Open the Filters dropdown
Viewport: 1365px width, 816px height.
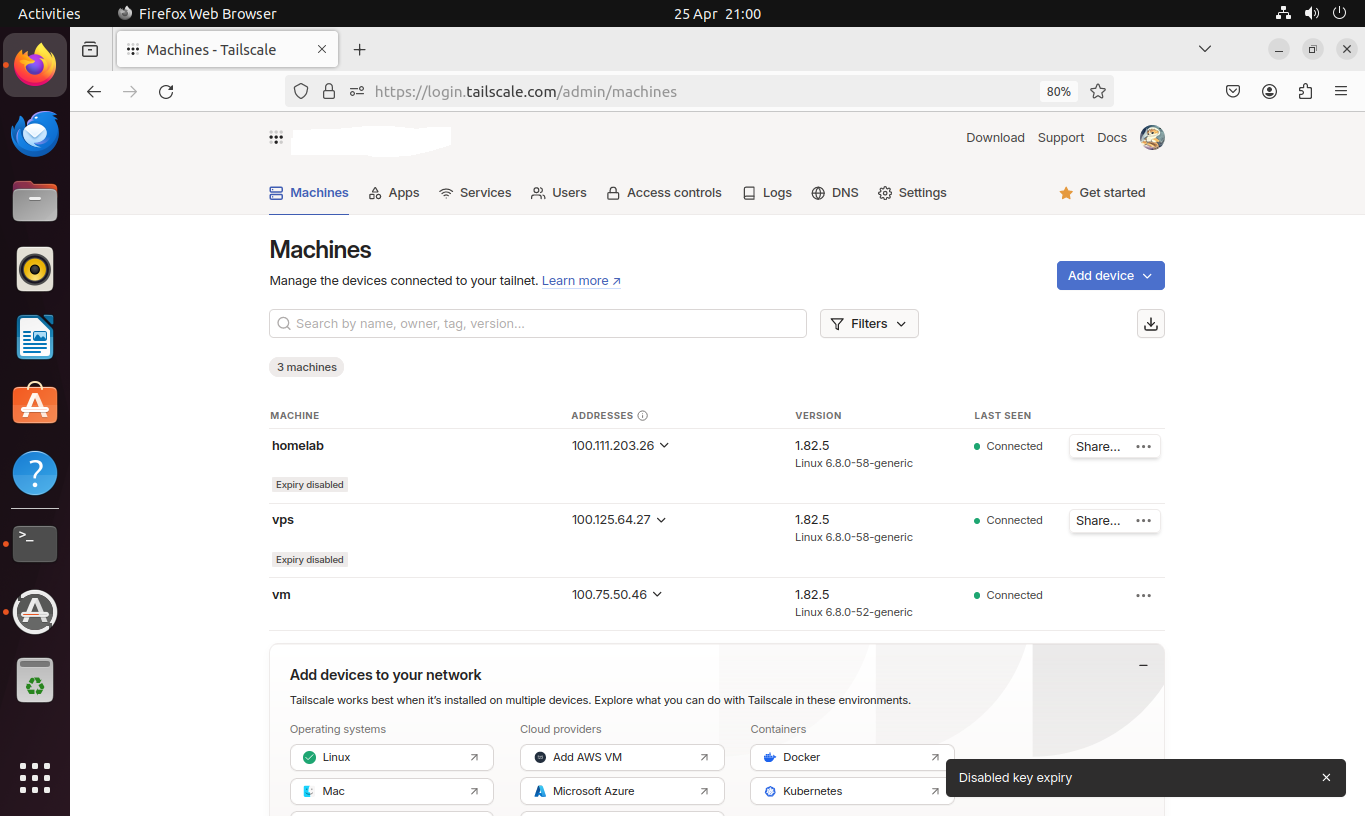[x=868, y=323]
